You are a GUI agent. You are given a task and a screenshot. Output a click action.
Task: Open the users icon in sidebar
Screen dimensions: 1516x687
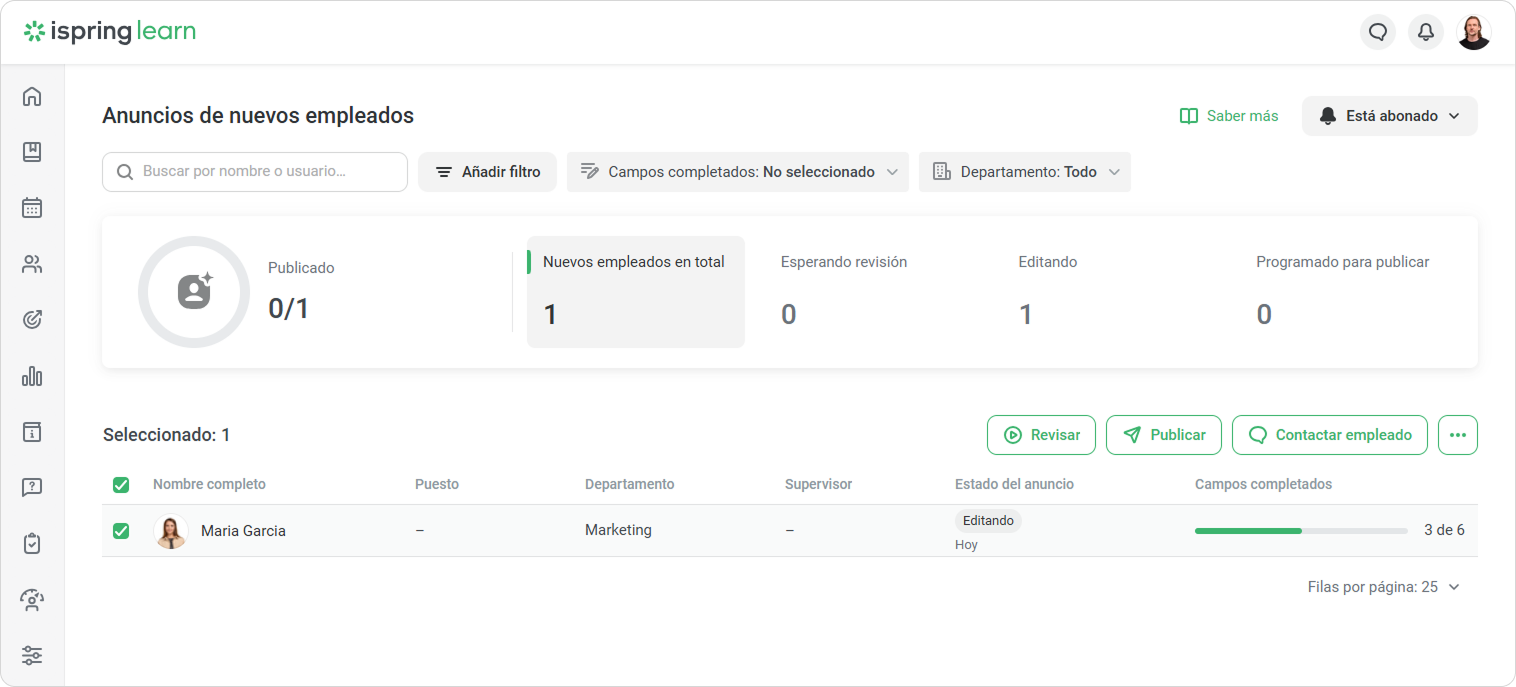click(32, 264)
